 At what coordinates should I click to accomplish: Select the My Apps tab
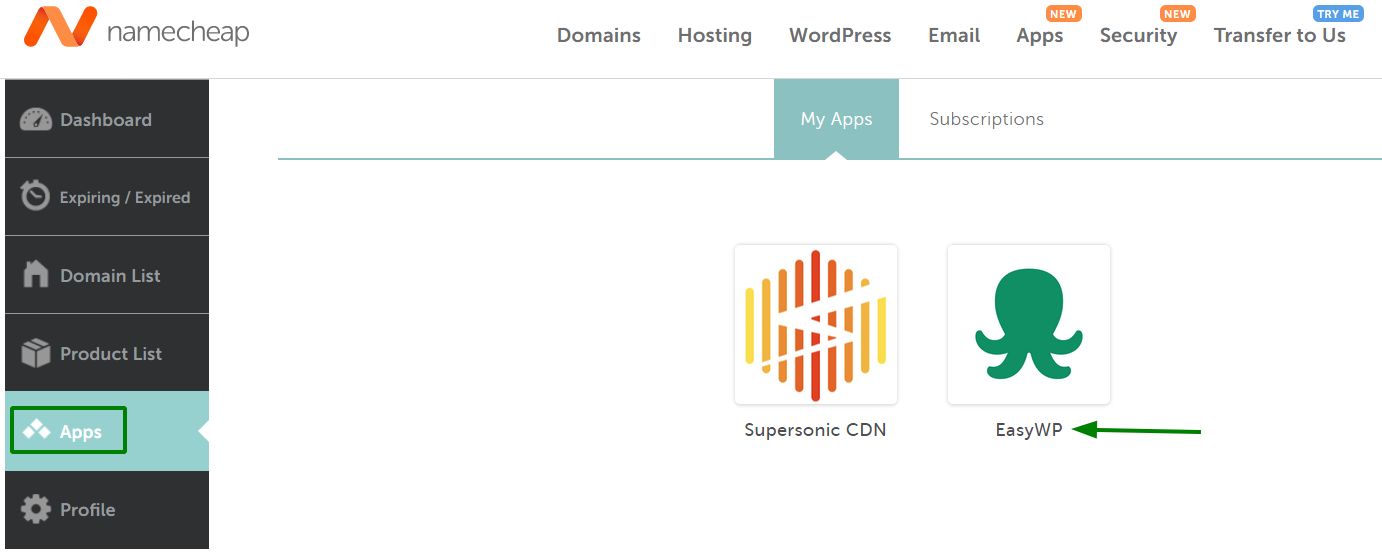tap(836, 119)
